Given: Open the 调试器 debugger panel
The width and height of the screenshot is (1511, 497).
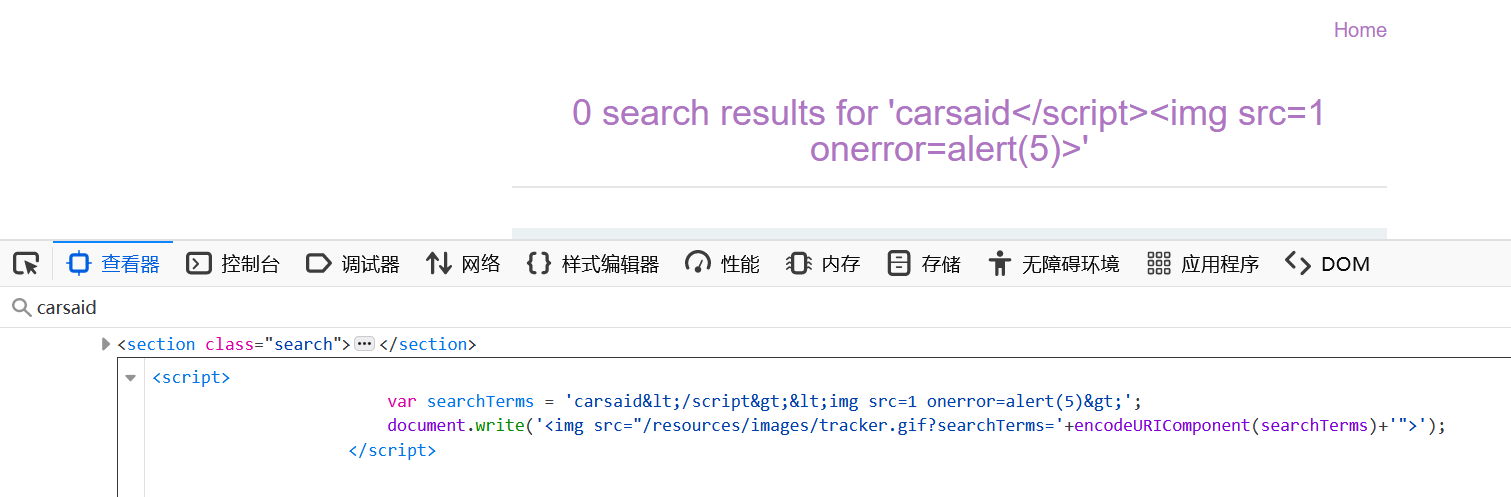Looking at the screenshot, I should 353,264.
